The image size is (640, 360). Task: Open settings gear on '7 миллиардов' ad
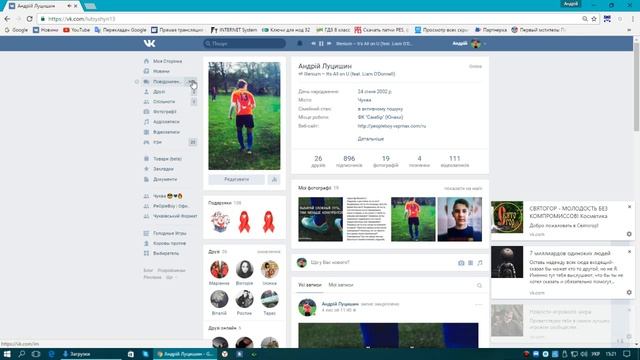[x=629, y=292]
